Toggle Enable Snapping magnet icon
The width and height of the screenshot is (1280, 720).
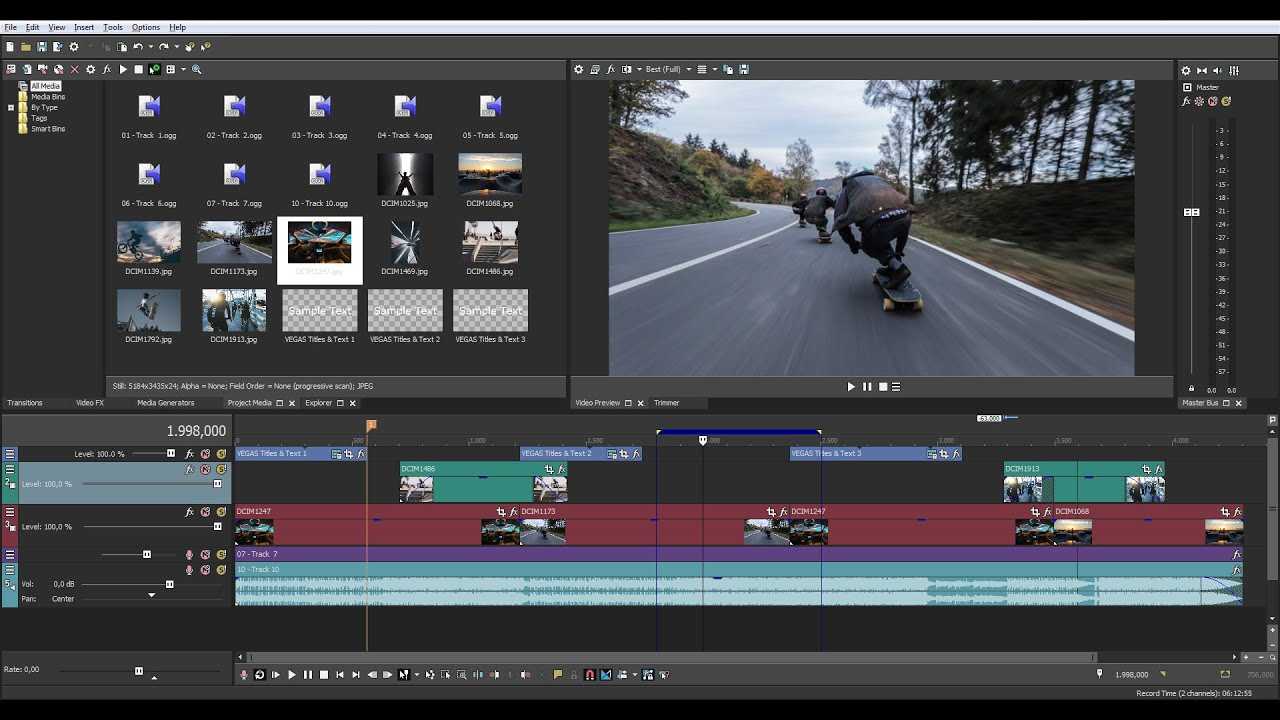tap(590, 675)
